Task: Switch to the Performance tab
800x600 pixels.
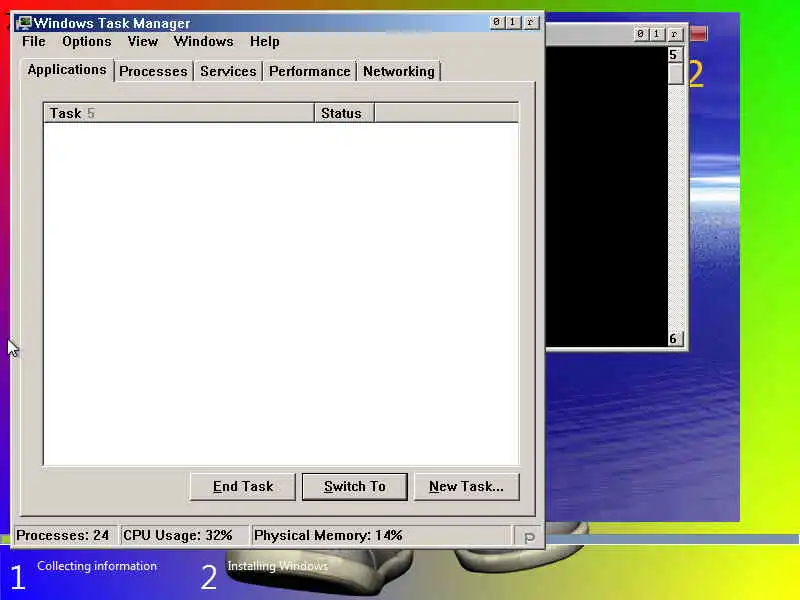Action: coord(310,71)
